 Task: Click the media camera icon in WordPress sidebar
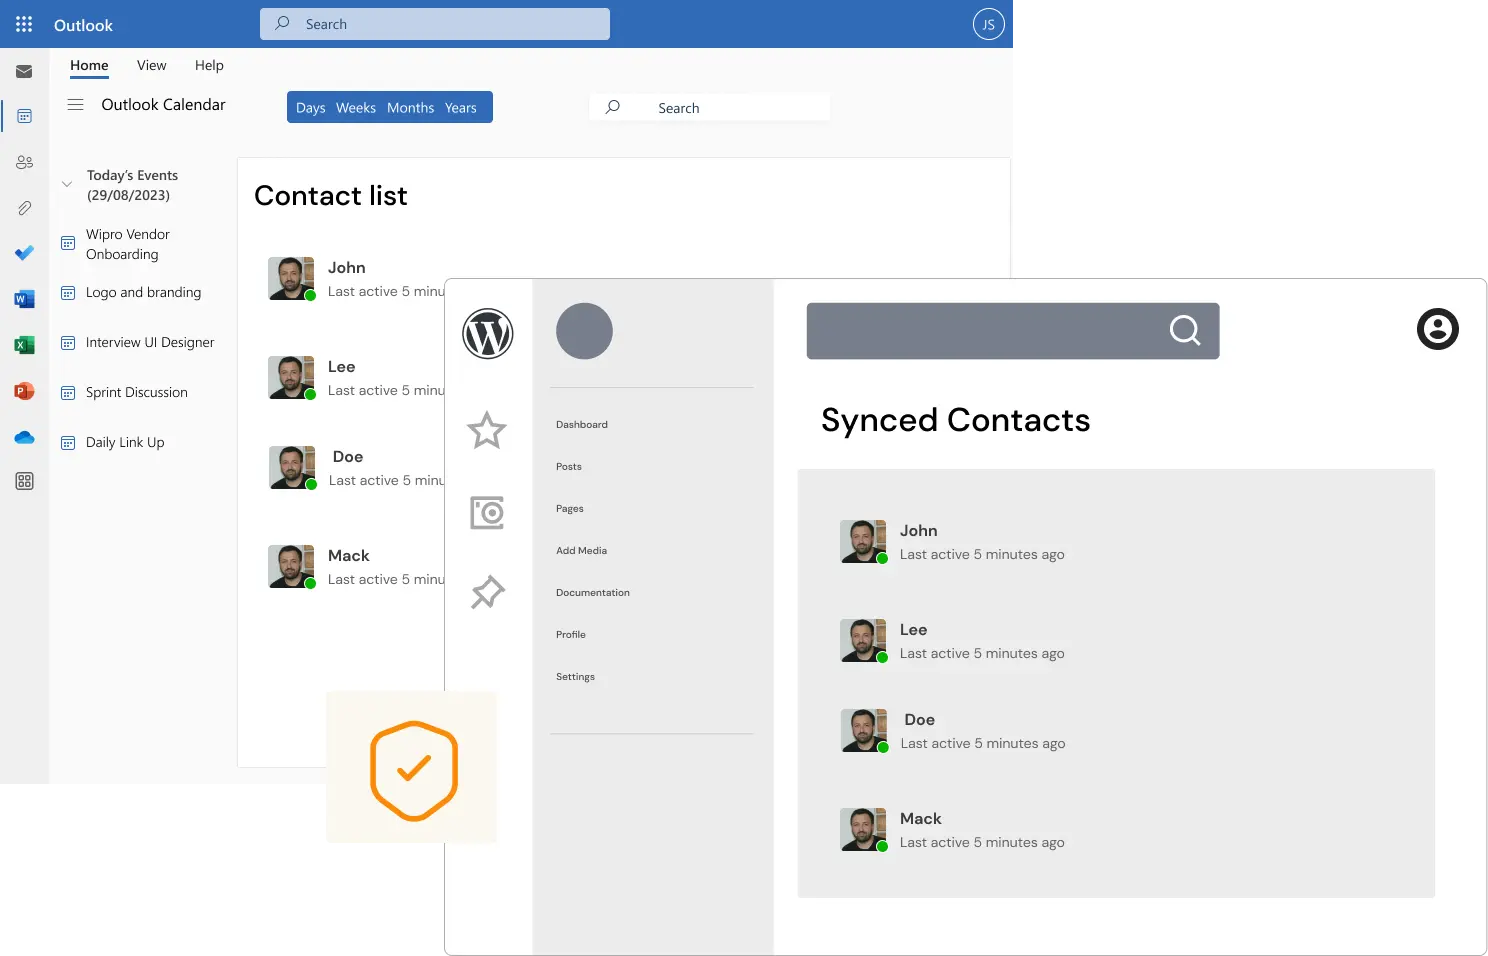487,513
